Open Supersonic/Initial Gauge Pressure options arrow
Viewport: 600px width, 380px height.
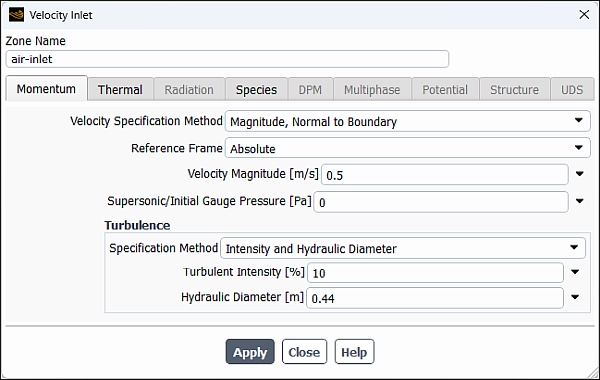[x=580, y=201]
